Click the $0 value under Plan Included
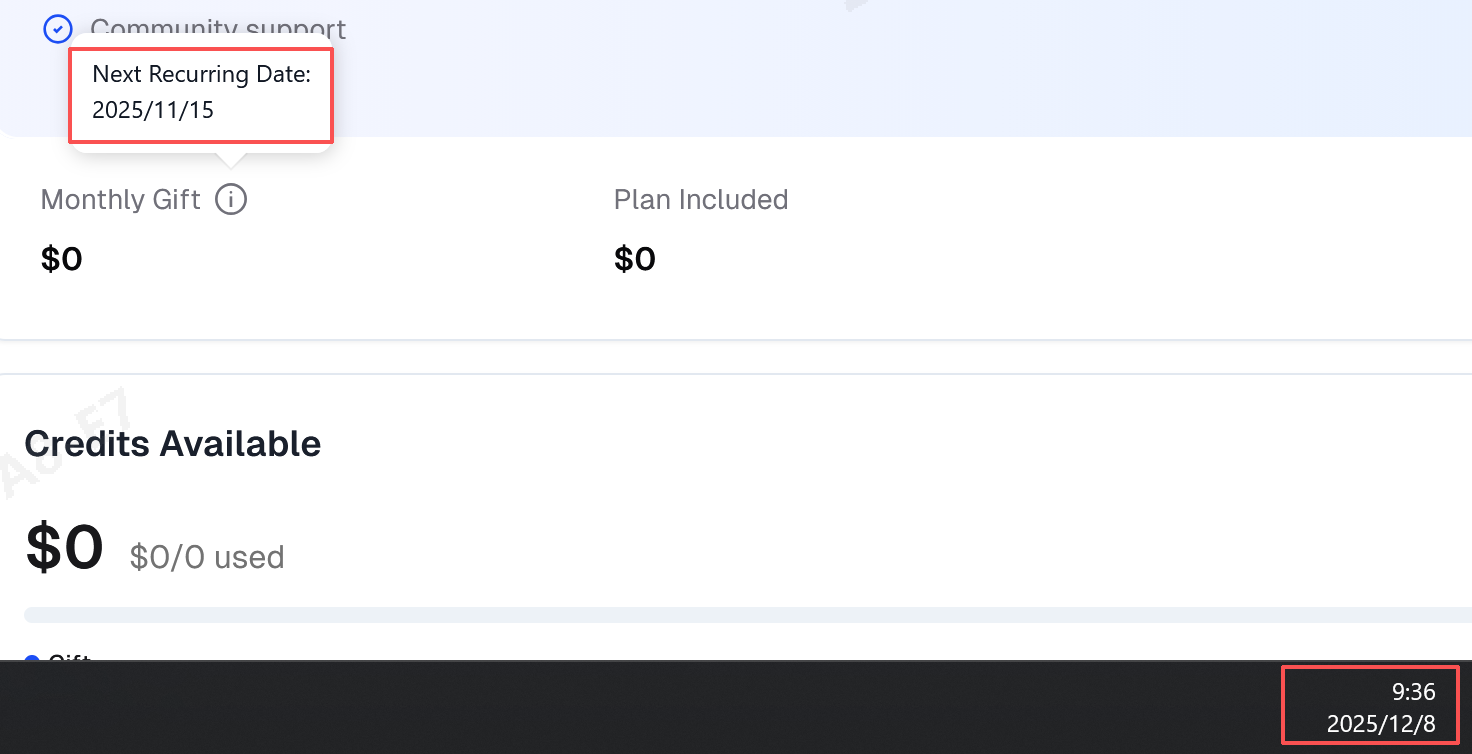This screenshot has width=1472, height=754. pos(635,260)
